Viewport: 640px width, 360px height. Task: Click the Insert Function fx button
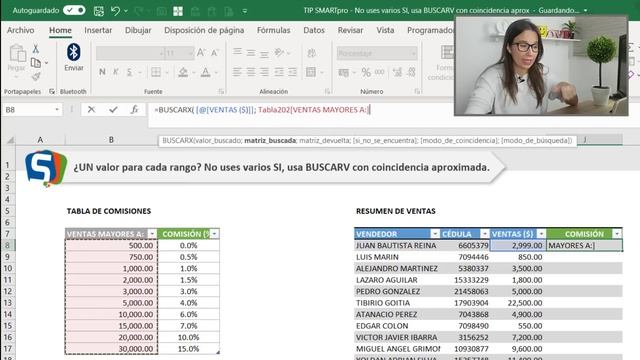click(134, 109)
